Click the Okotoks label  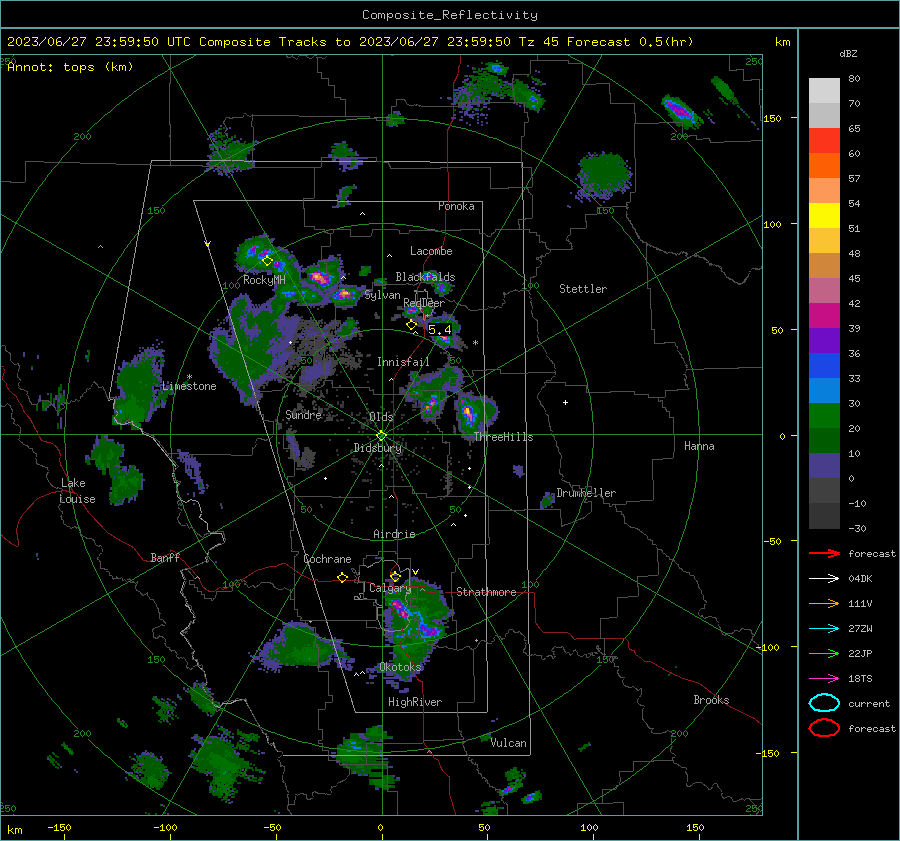pos(400,667)
